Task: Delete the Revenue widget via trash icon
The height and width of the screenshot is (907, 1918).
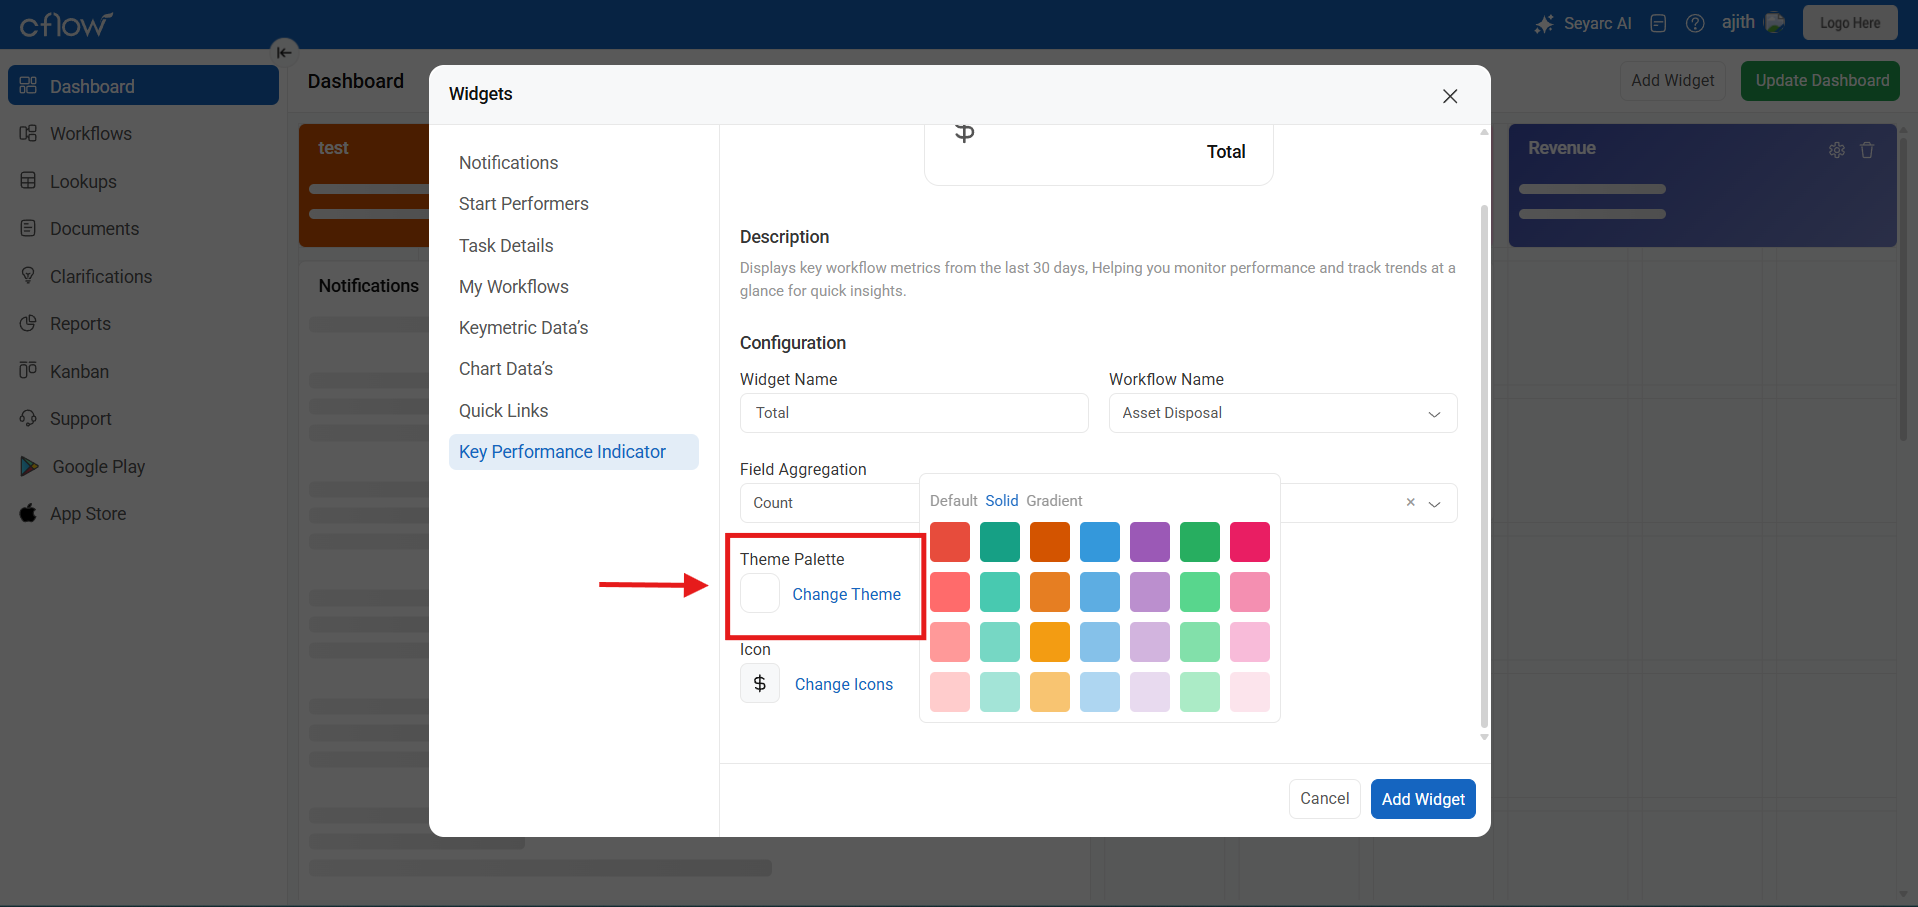Action: (1867, 150)
